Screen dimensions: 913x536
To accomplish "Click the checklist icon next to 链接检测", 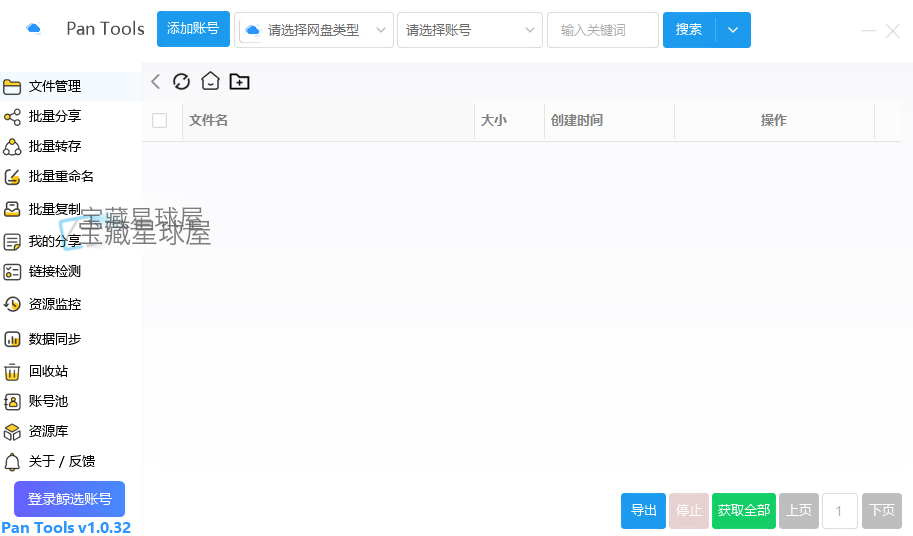I will click(12, 272).
